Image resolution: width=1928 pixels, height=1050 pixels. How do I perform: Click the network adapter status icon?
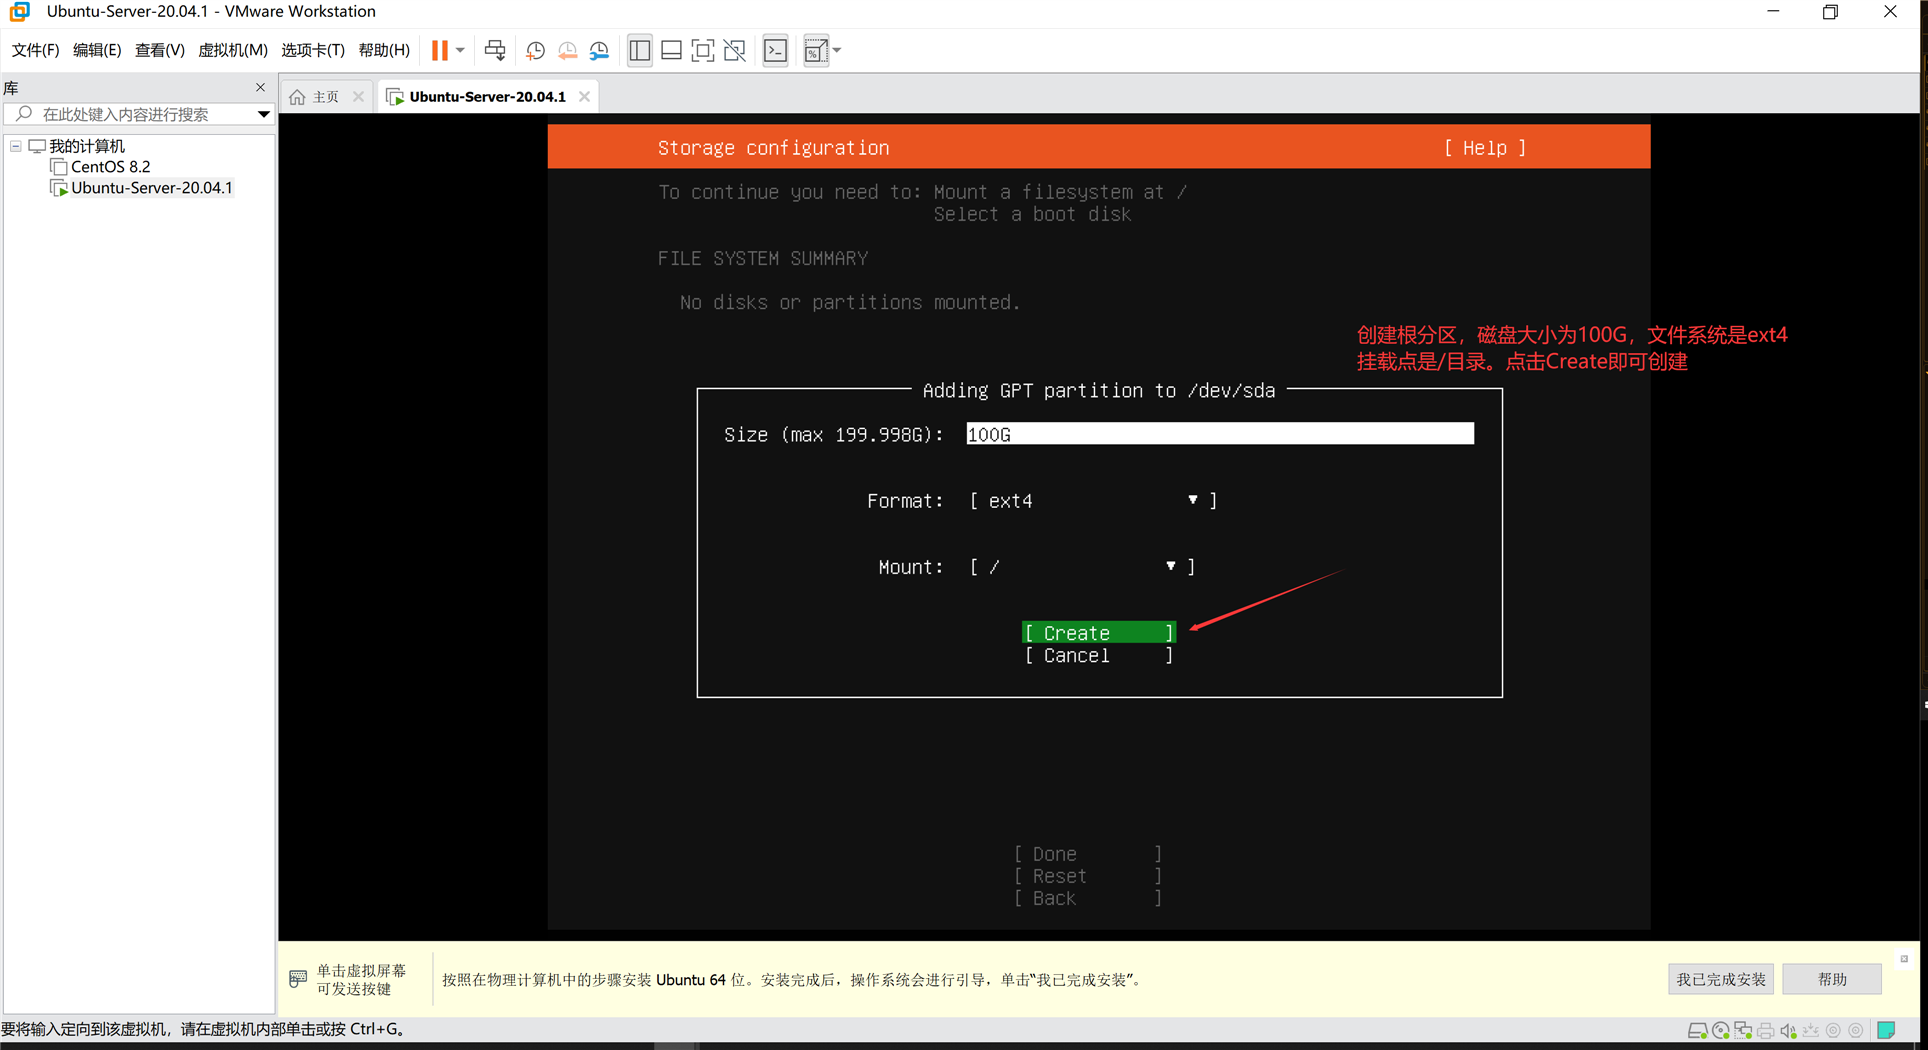coord(1743,1030)
